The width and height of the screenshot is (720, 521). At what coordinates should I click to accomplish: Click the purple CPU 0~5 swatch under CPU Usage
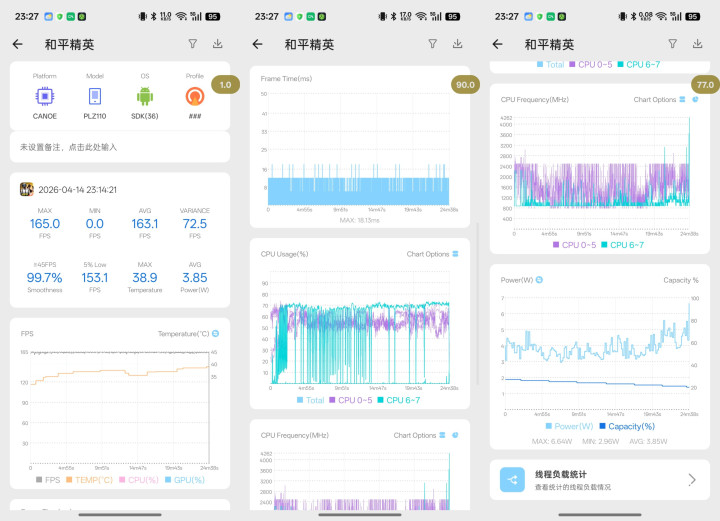[332, 400]
